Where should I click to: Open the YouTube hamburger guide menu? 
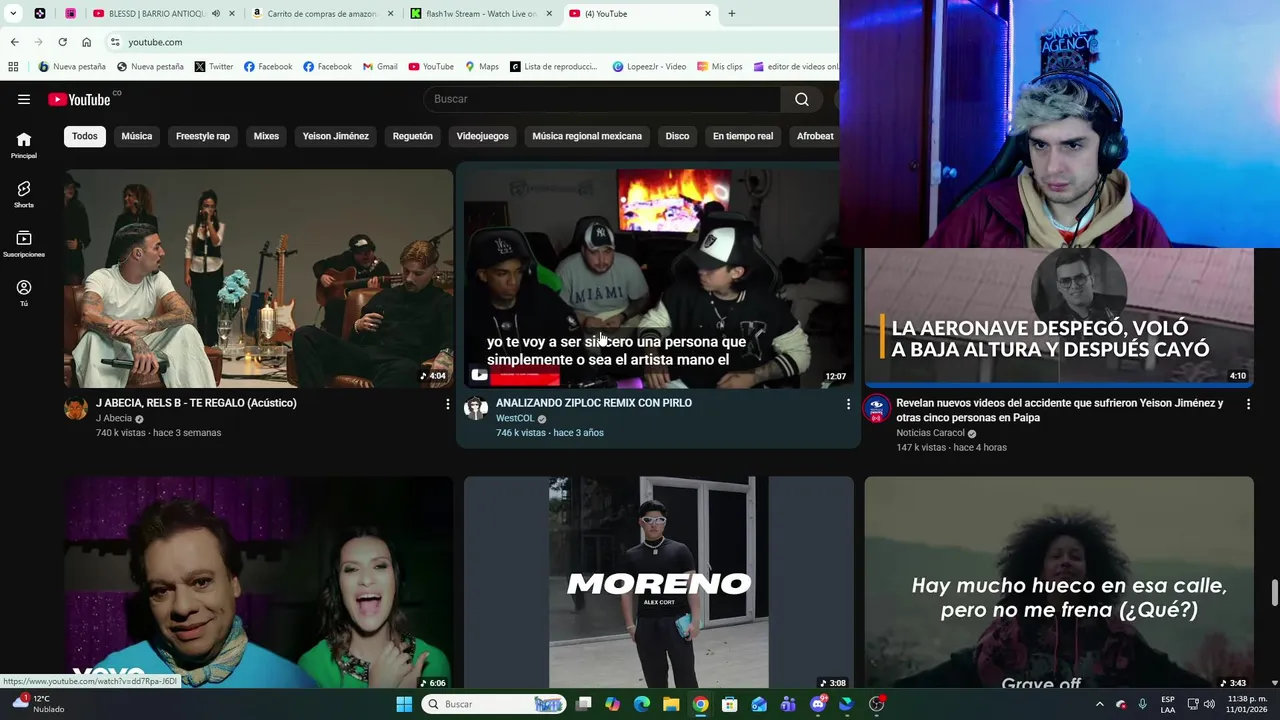tap(24, 99)
